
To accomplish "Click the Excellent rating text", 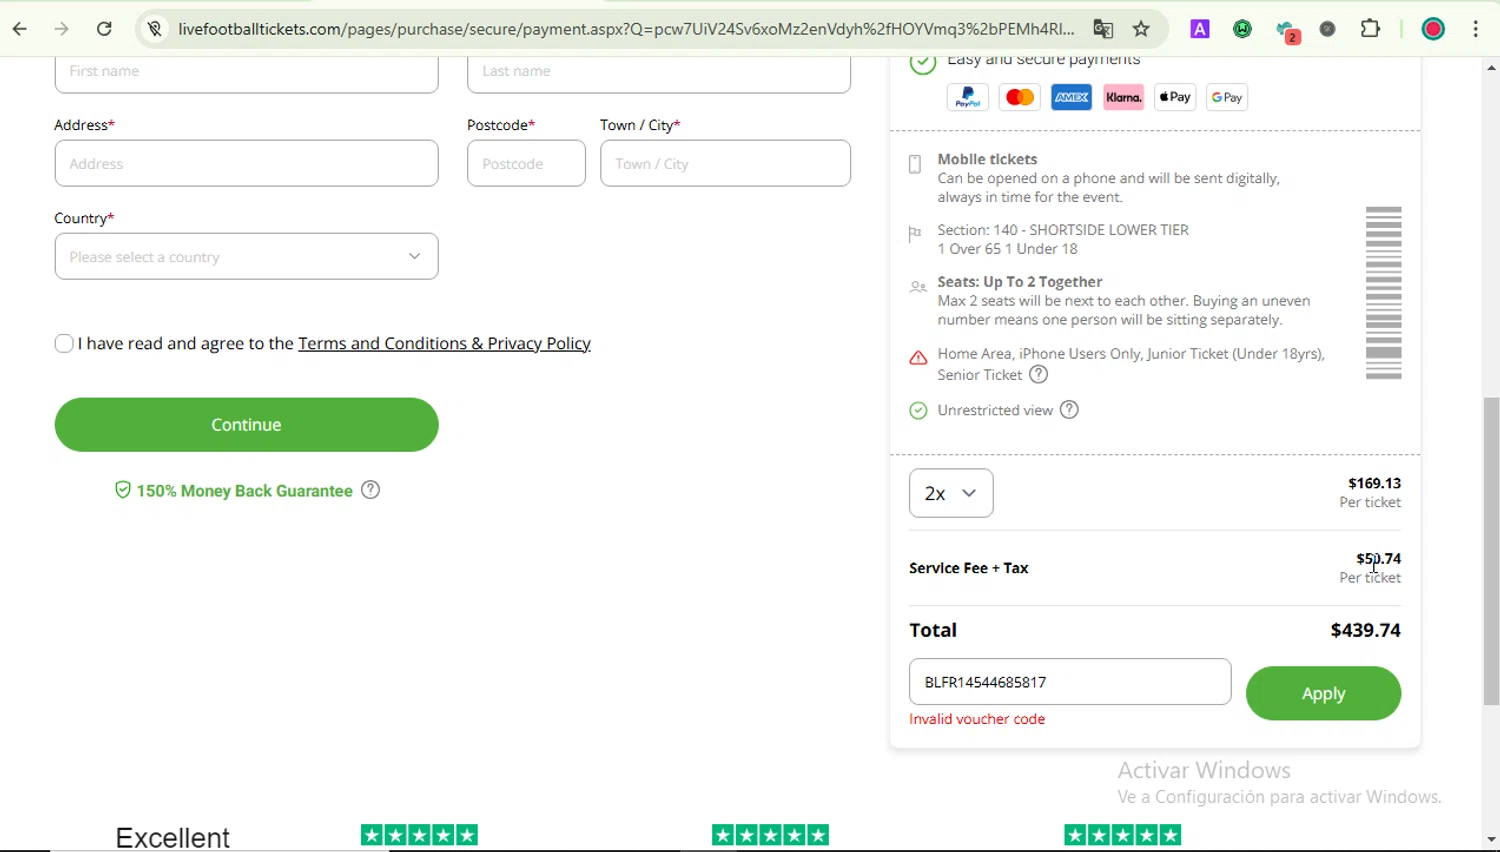I will (173, 837).
